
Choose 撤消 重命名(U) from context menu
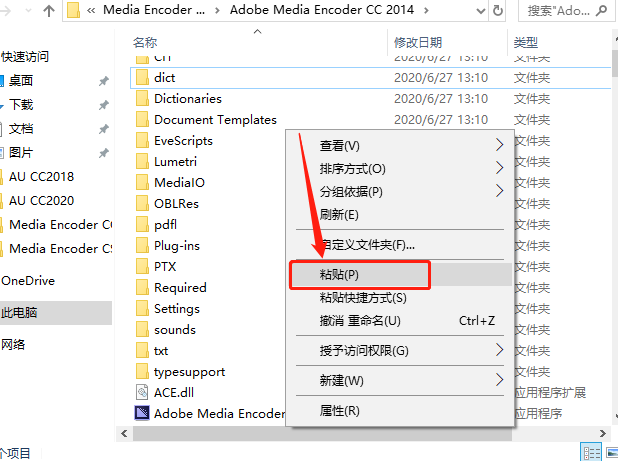point(400,321)
